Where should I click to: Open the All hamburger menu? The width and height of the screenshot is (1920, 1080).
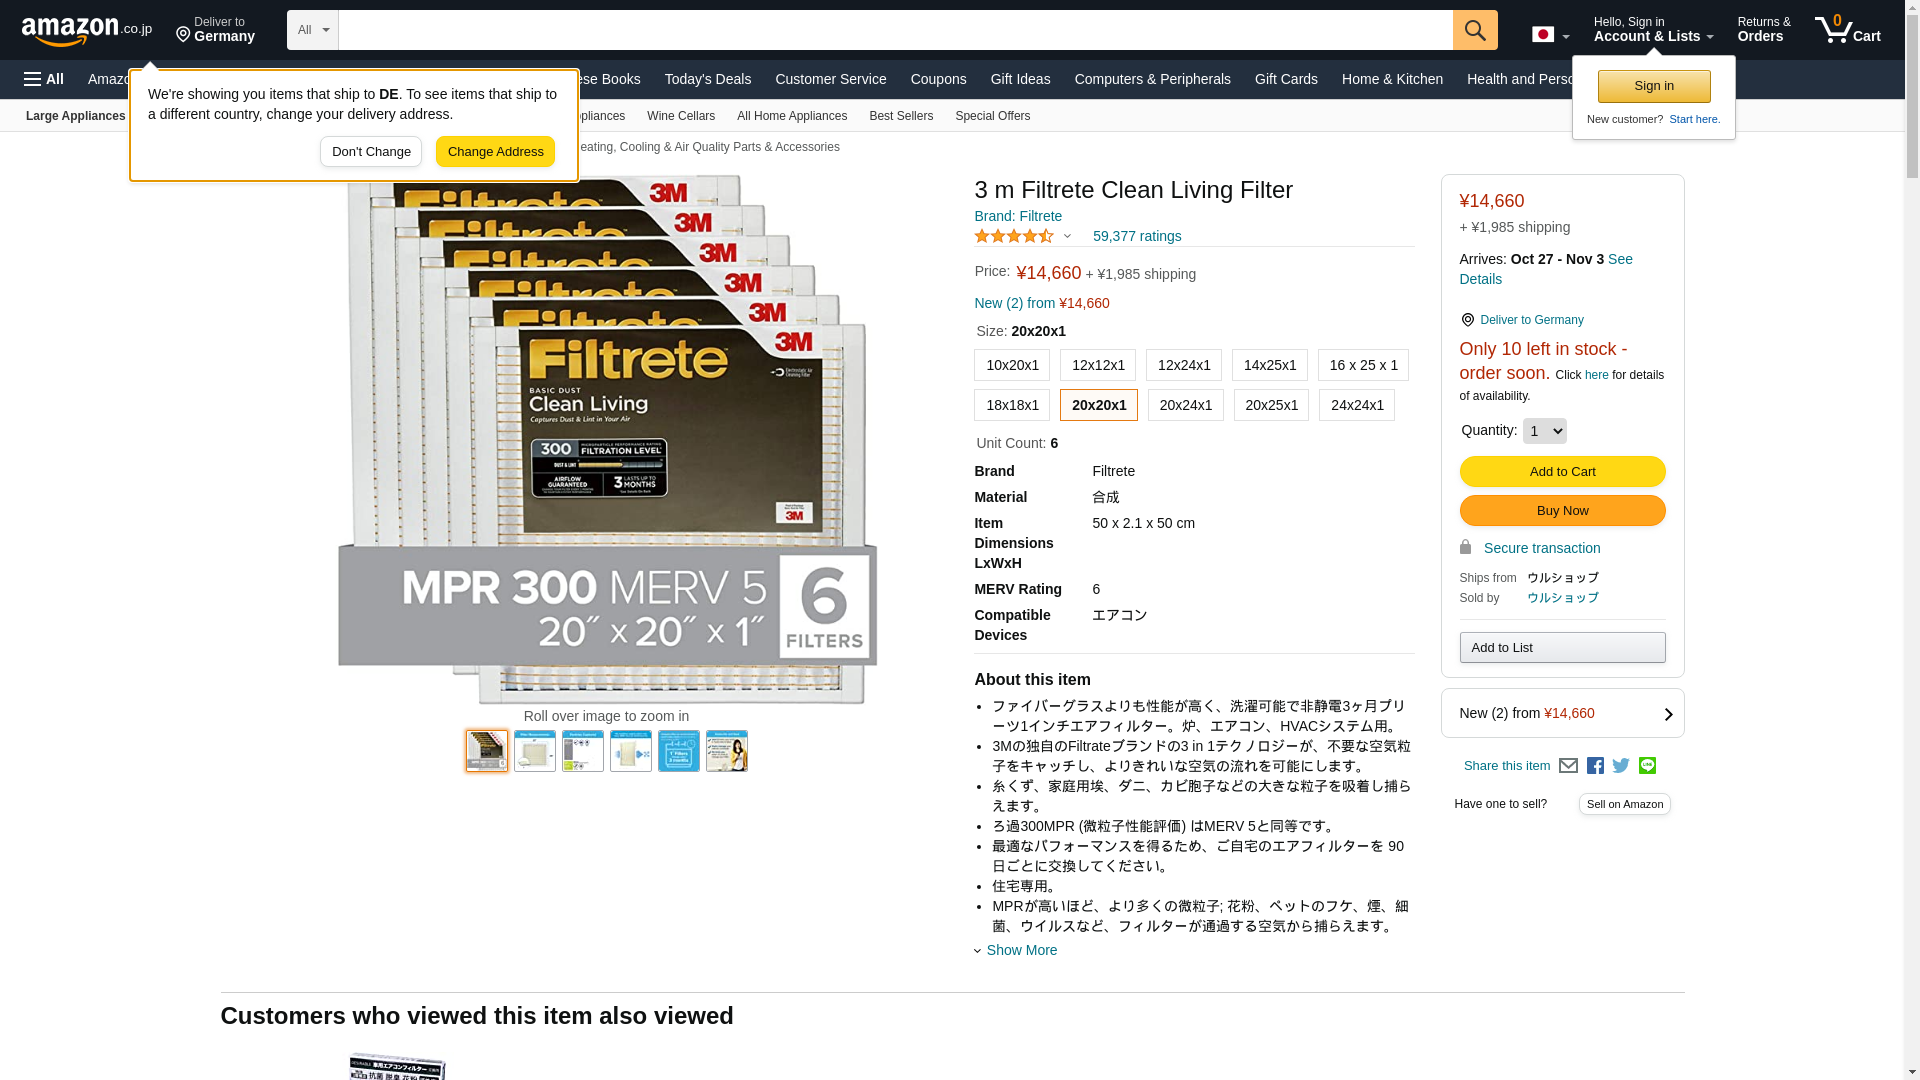[x=44, y=79]
